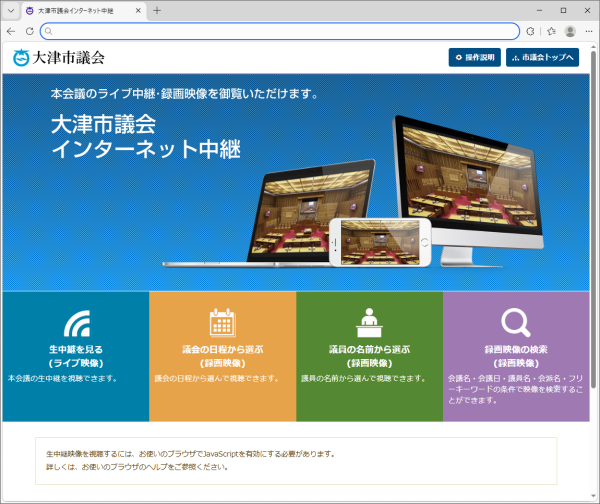Open 録画映像の検索 page

click(x=515, y=356)
